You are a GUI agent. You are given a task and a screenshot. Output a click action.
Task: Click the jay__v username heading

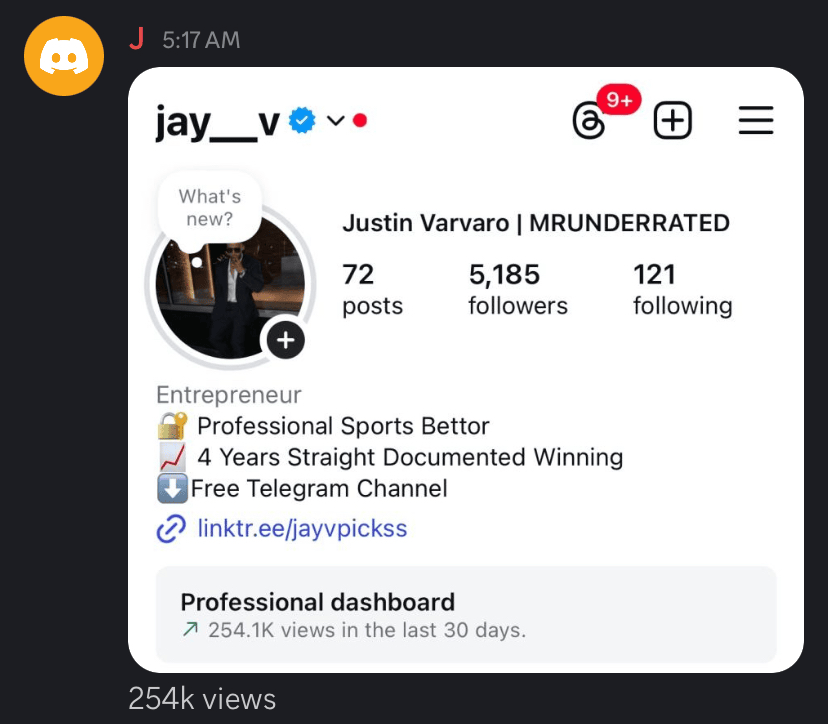(x=217, y=122)
